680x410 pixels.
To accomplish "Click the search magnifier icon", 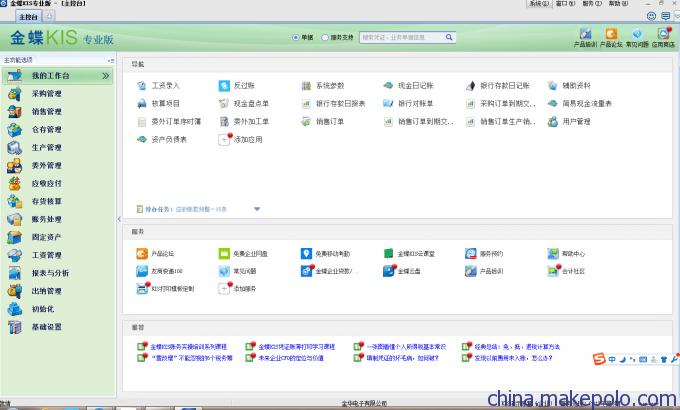I will click(449, 37).
